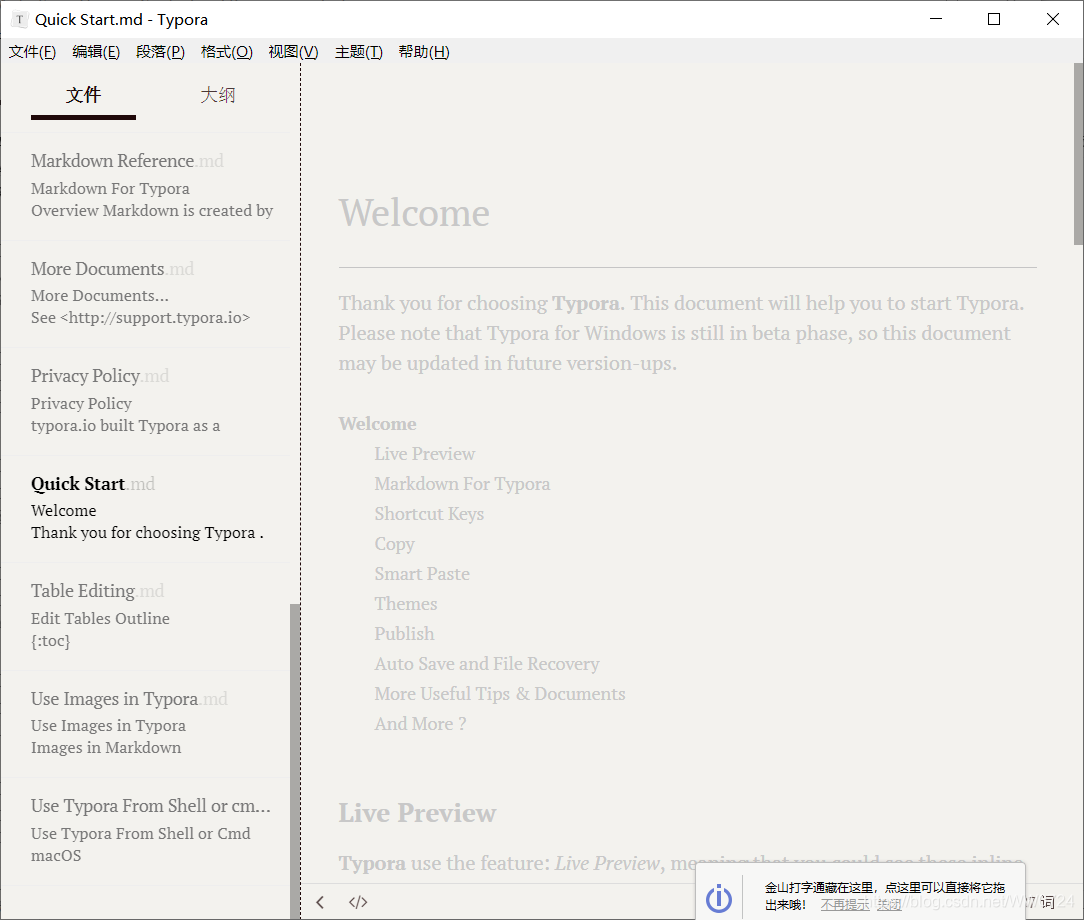Switch to the 大纲 outline tab
Image resolution: width=1084 pixels, height=920 pixels.
[x=218, y=95]
